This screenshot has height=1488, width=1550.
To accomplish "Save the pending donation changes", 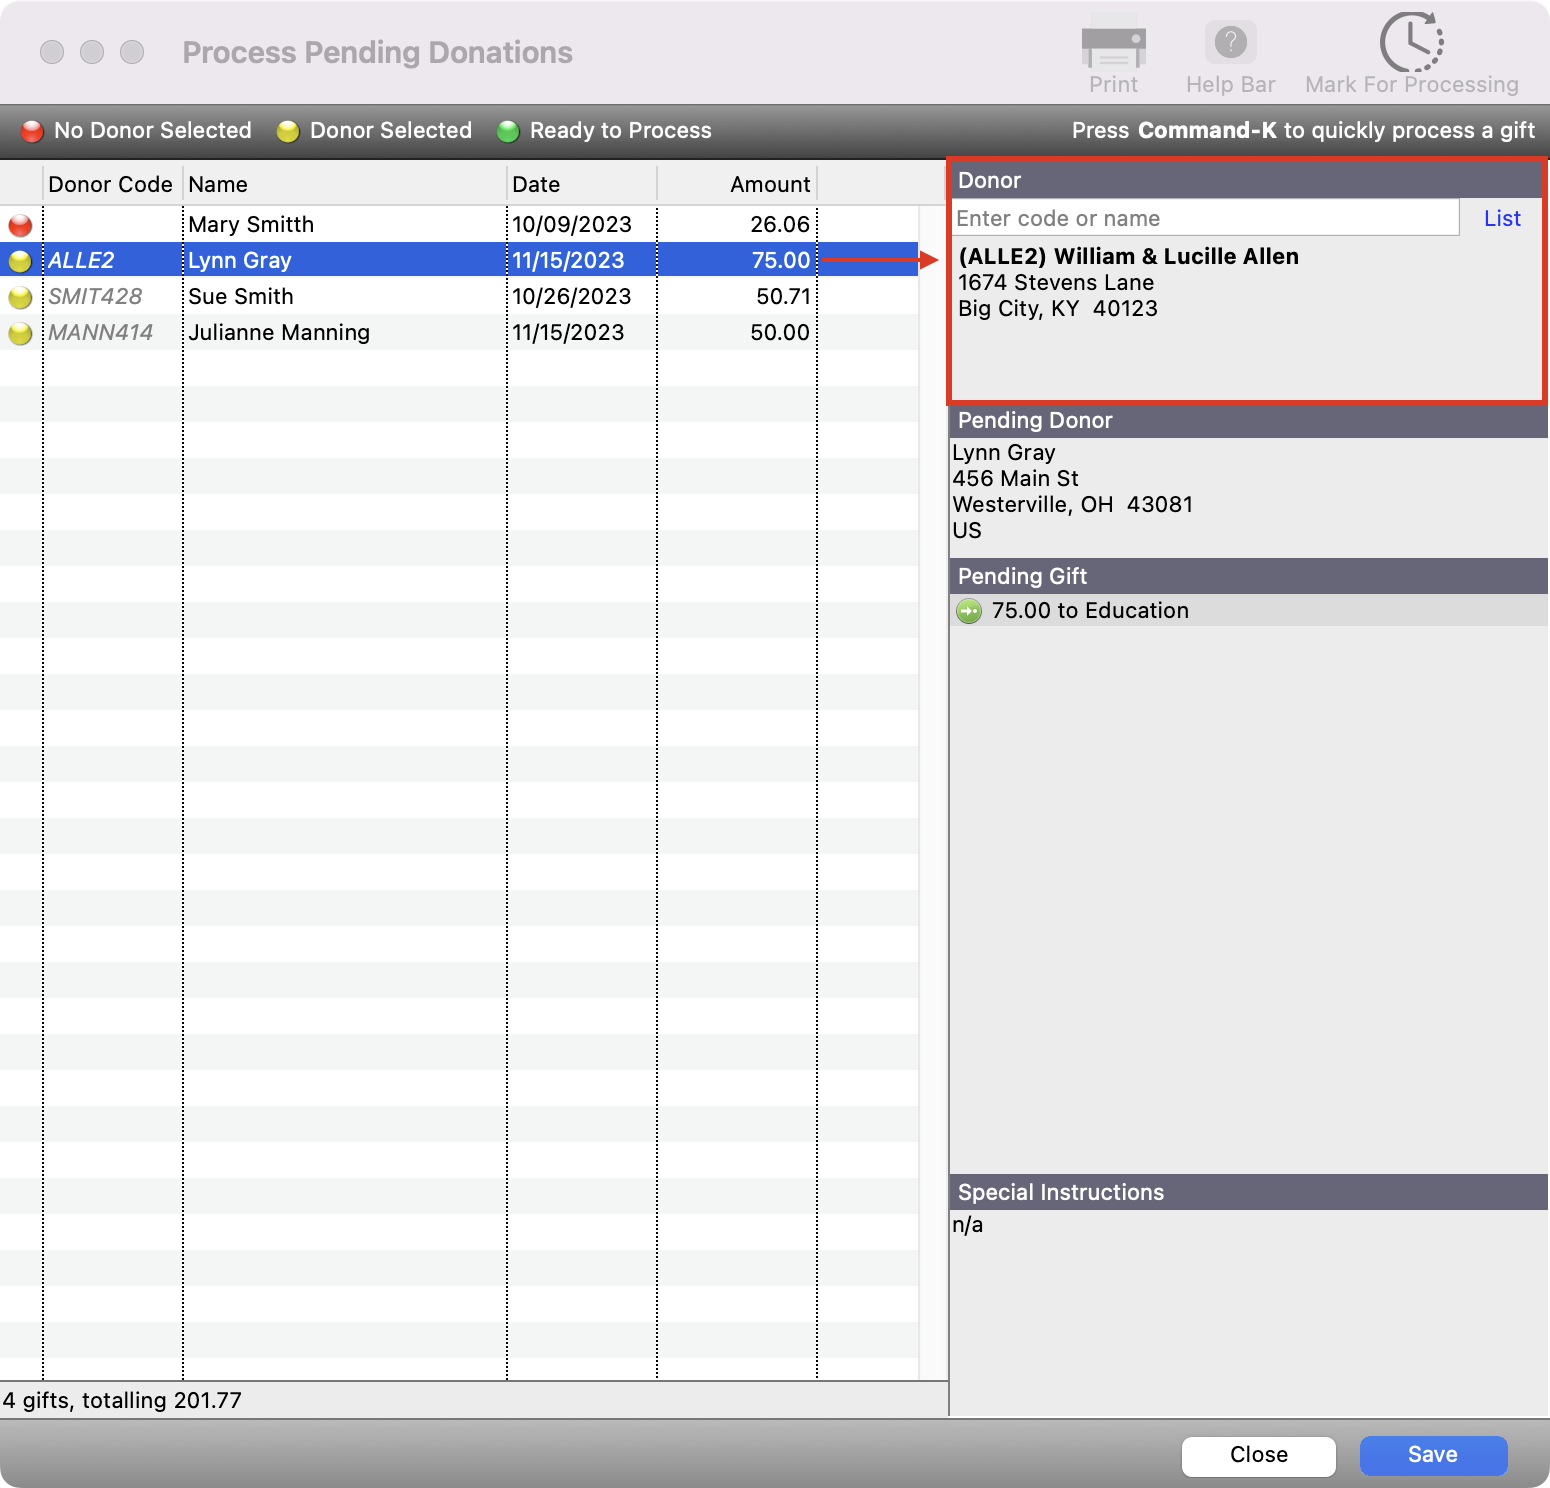I will coord(1432,1455).
